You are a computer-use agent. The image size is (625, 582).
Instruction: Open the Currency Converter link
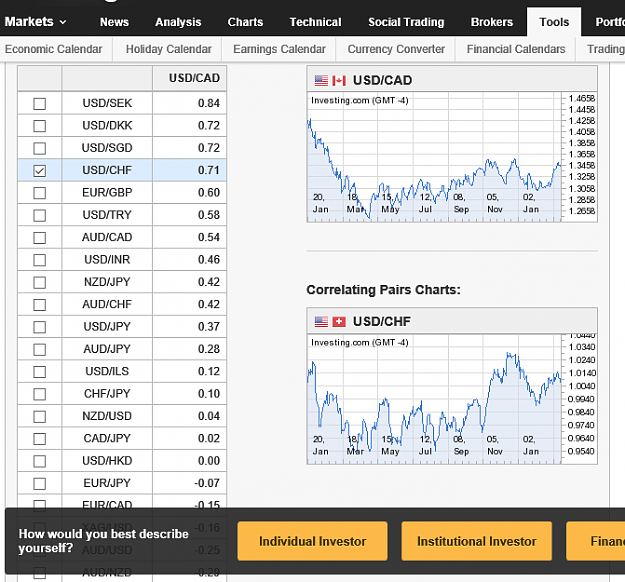[396, 49]
